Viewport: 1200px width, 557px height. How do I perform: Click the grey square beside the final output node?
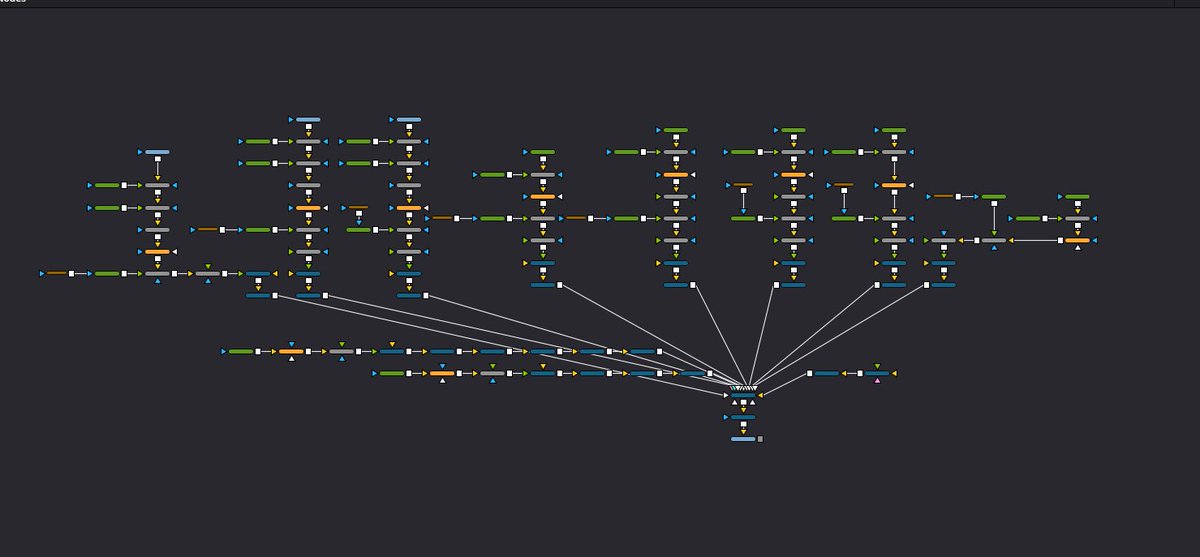pyautogui.click(x=760, y=439)
